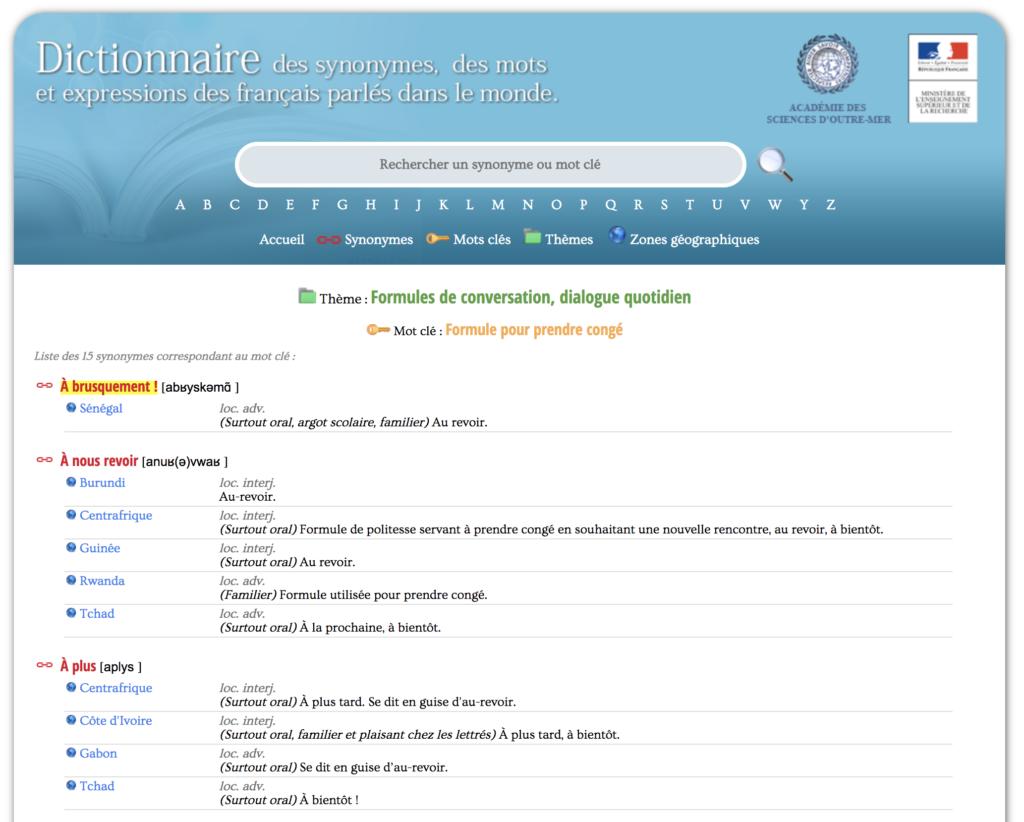This screenshot has height=822, width=1024.
Task: Open the theme Formules de conversation link
Action: pos(530,298)
